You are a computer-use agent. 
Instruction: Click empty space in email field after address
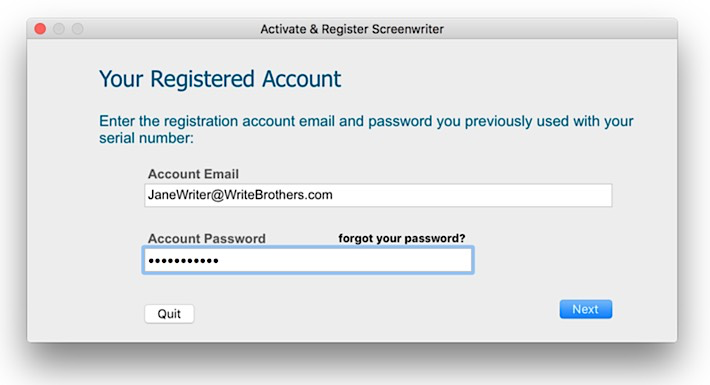[471, 195]
